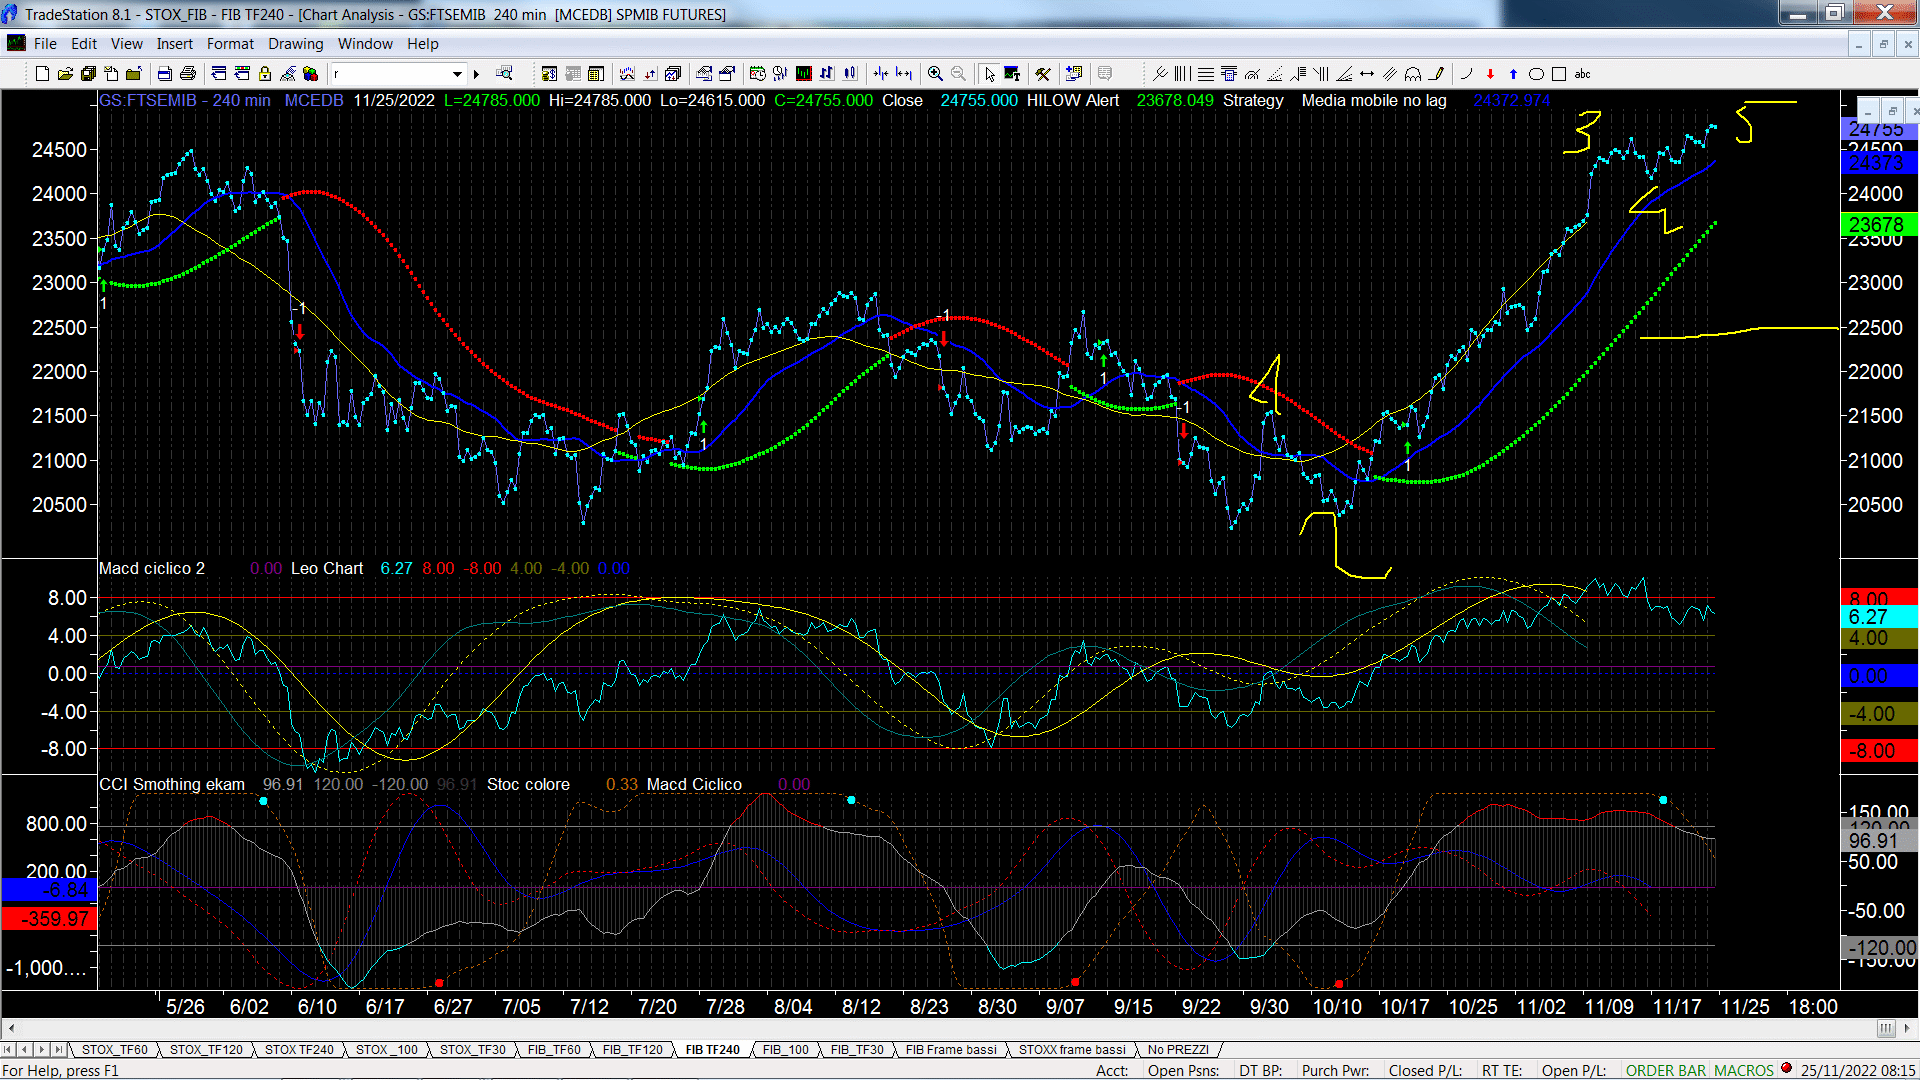Toggle the ORDER BAR status indicator

tap(1665, 1070)
